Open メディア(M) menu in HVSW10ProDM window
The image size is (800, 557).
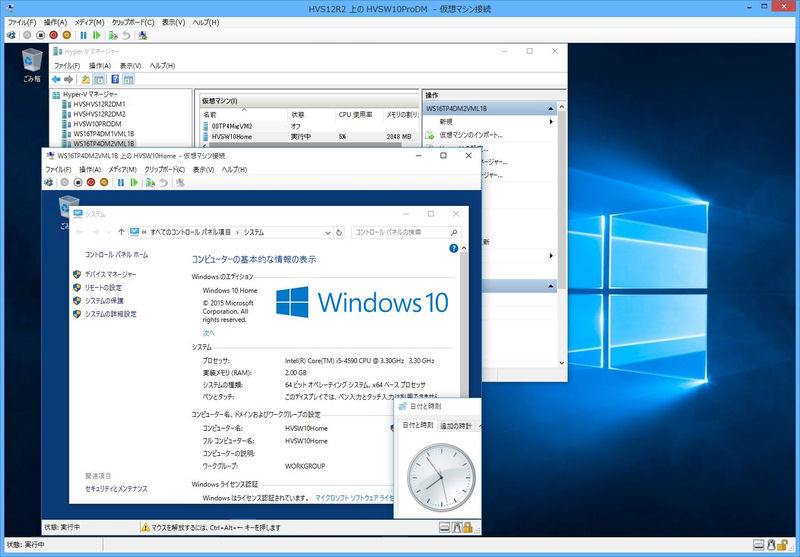click(89, 22)
